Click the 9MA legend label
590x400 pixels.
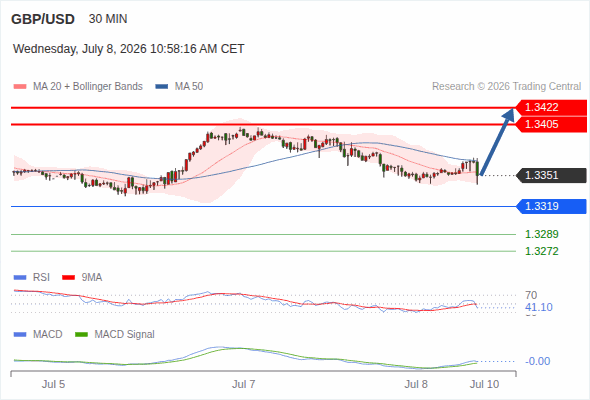coord(92,277)
